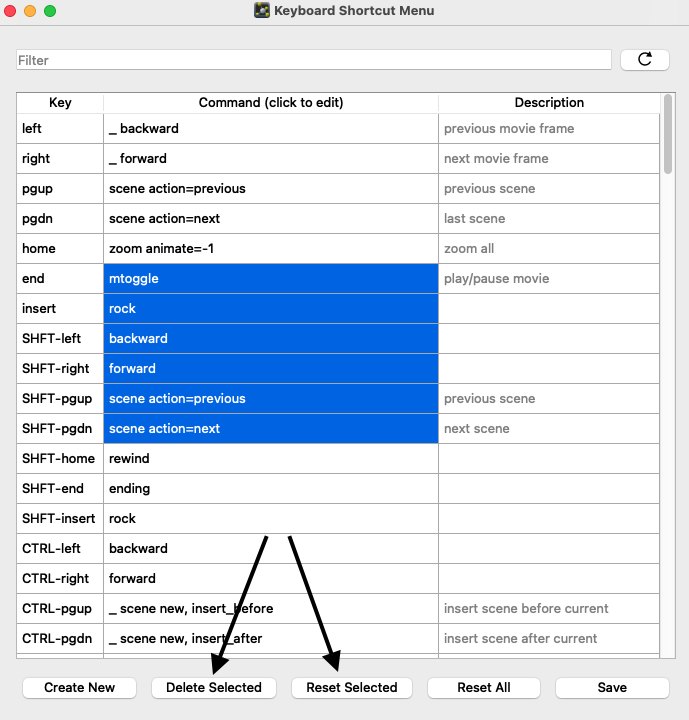Click the 'zoom all' description
The width and height of the screenshot is (689, 720).
549,248
